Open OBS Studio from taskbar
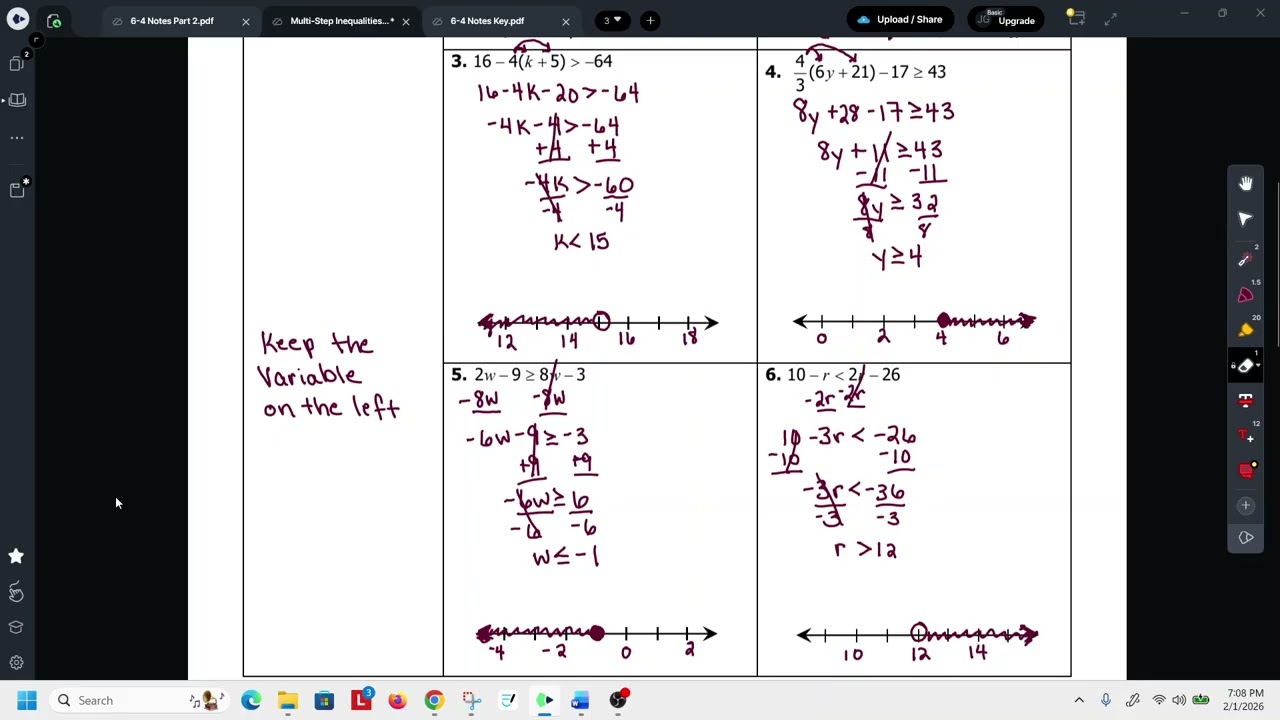1280x720 pixels. (x=618, y=700)
